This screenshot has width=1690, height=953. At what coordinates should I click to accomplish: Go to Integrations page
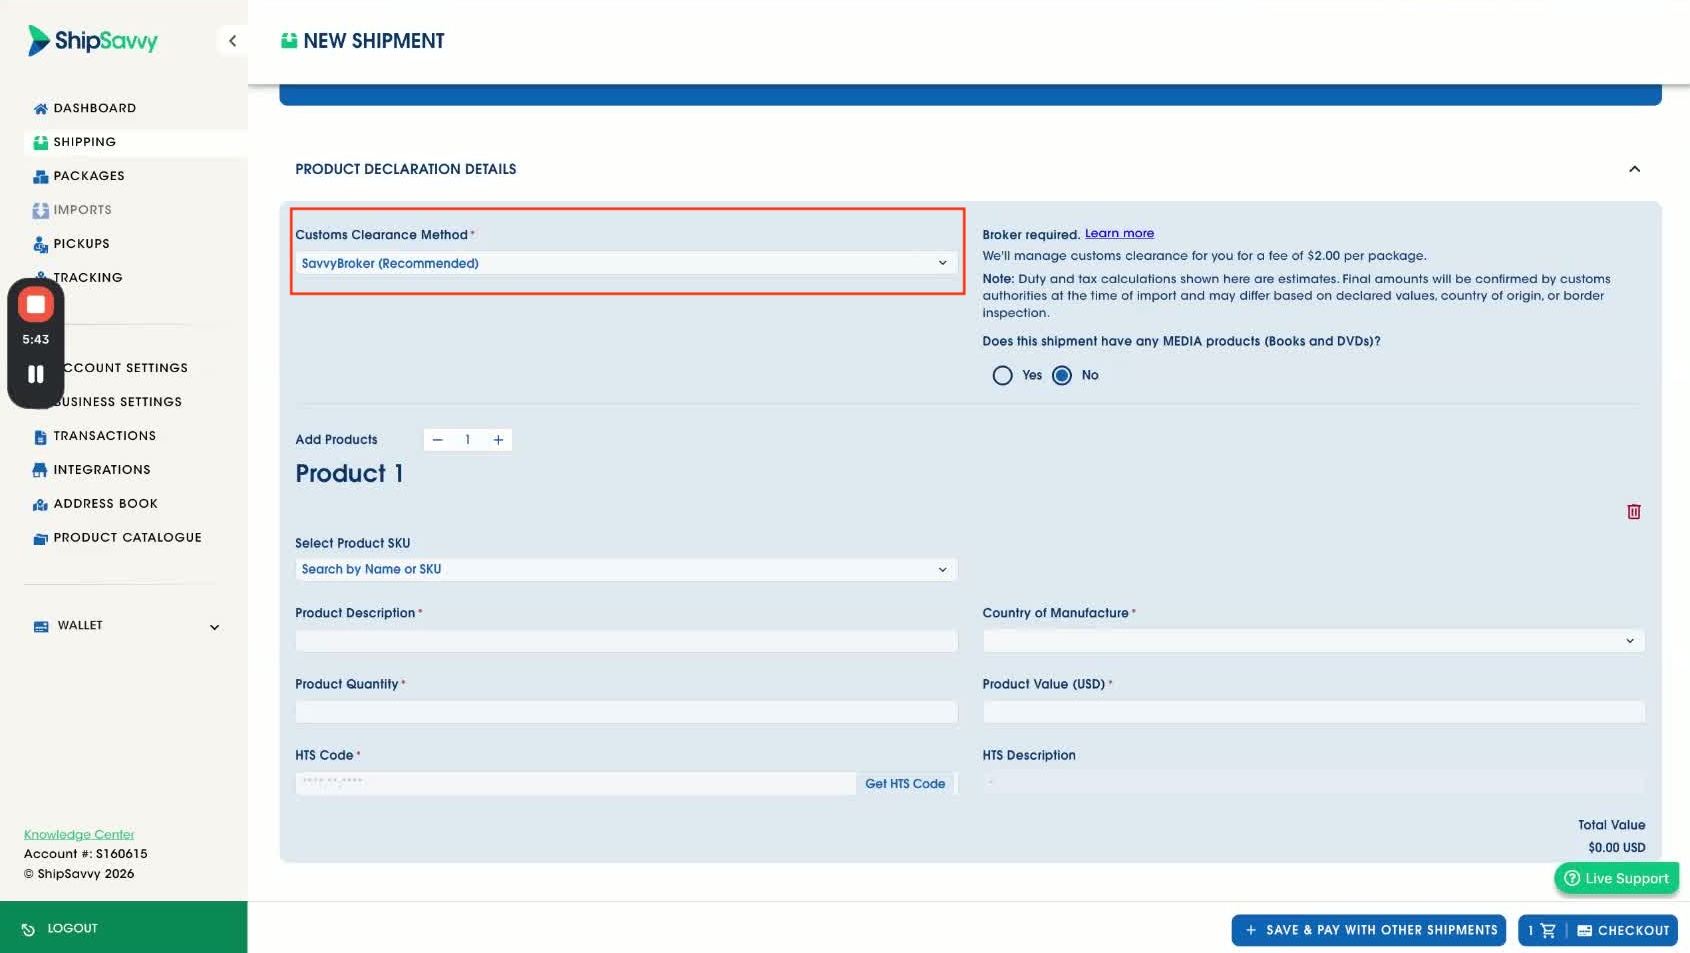(102, 470)
